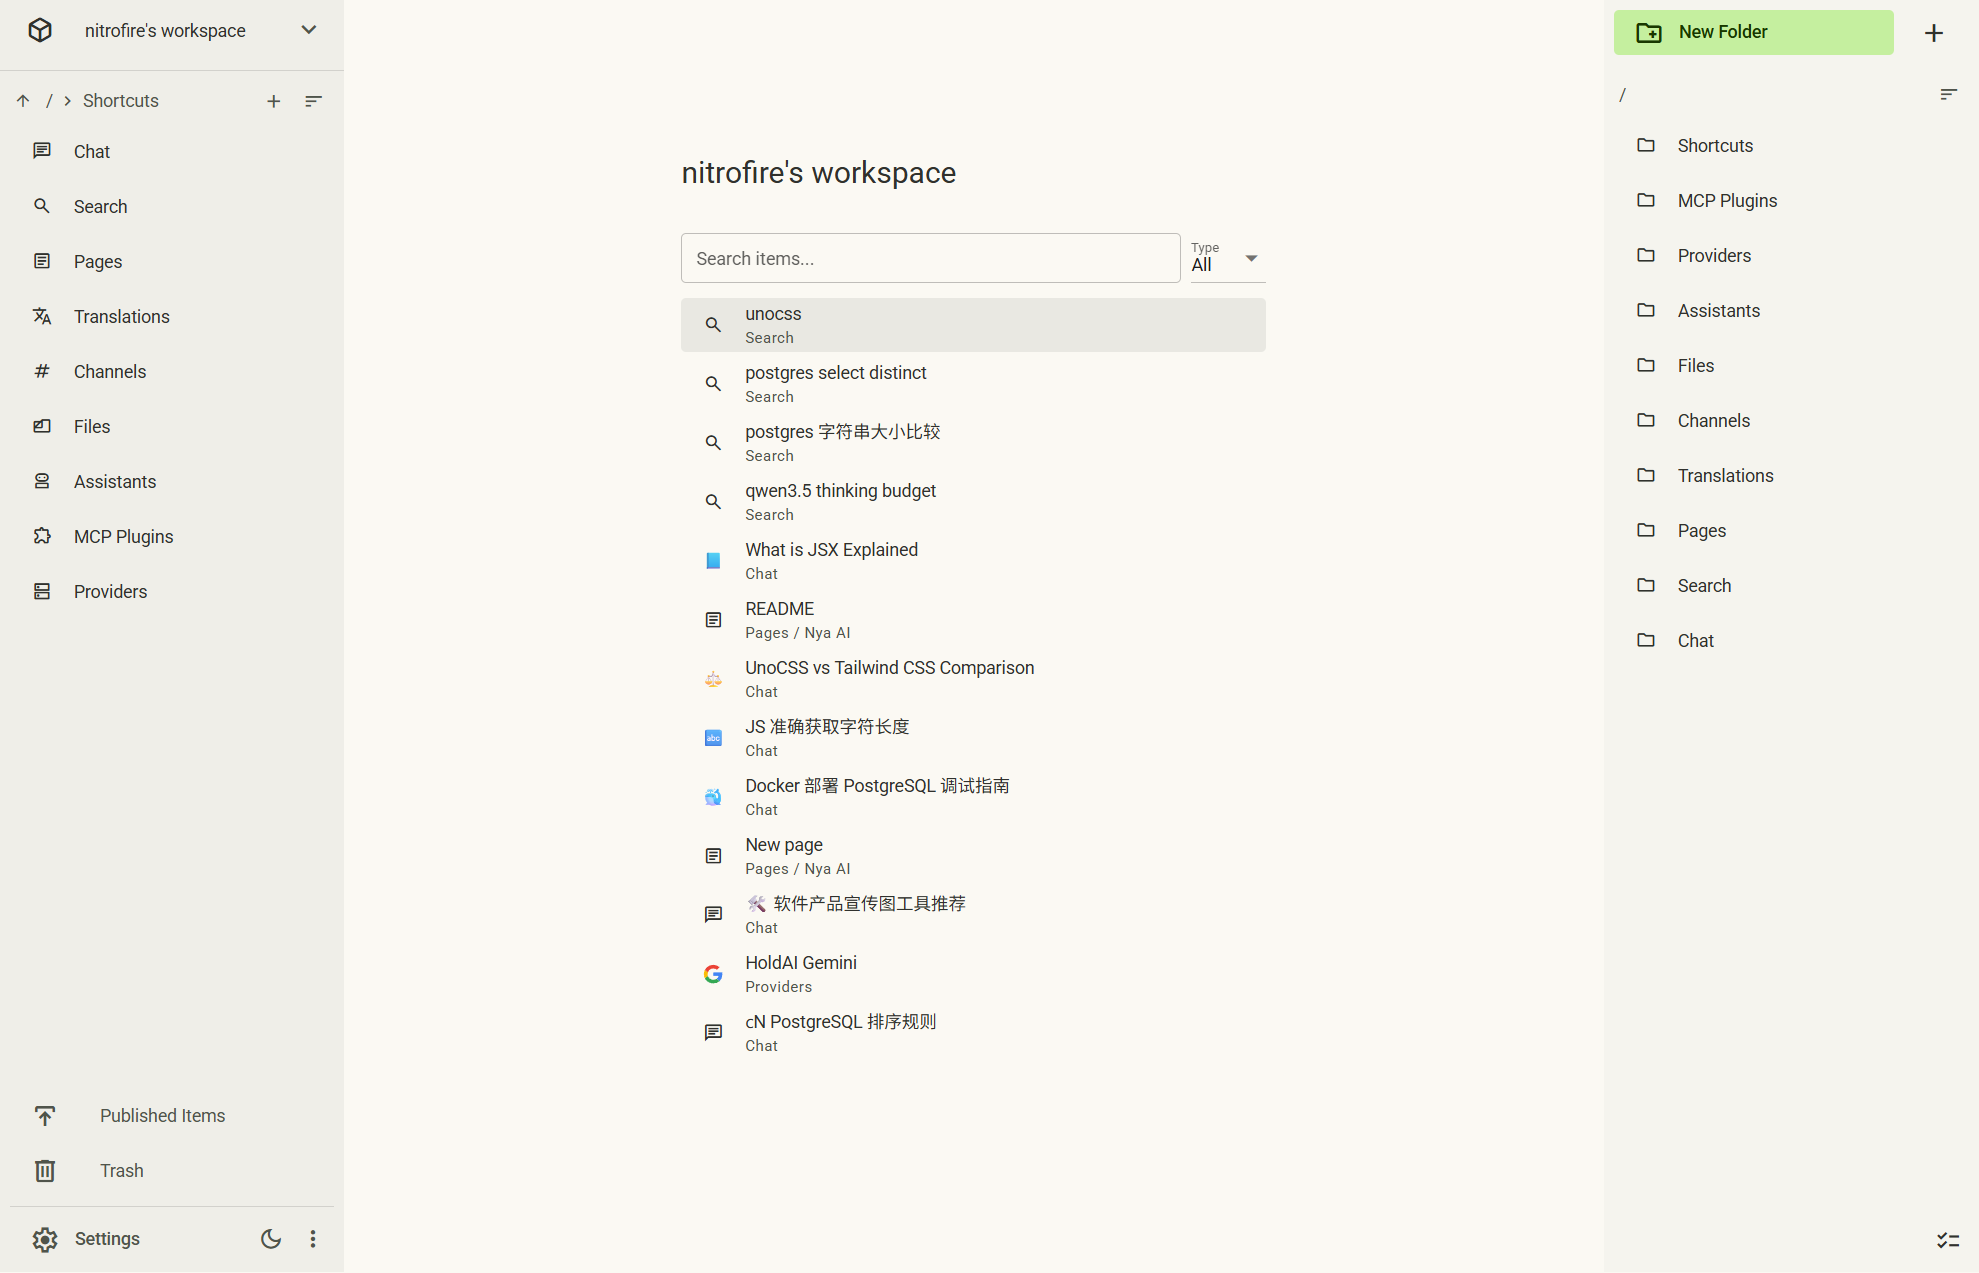Open Assistants in the left sidebar
Viewport: 1979px width, 1273px height.
[x=114, y=482]
